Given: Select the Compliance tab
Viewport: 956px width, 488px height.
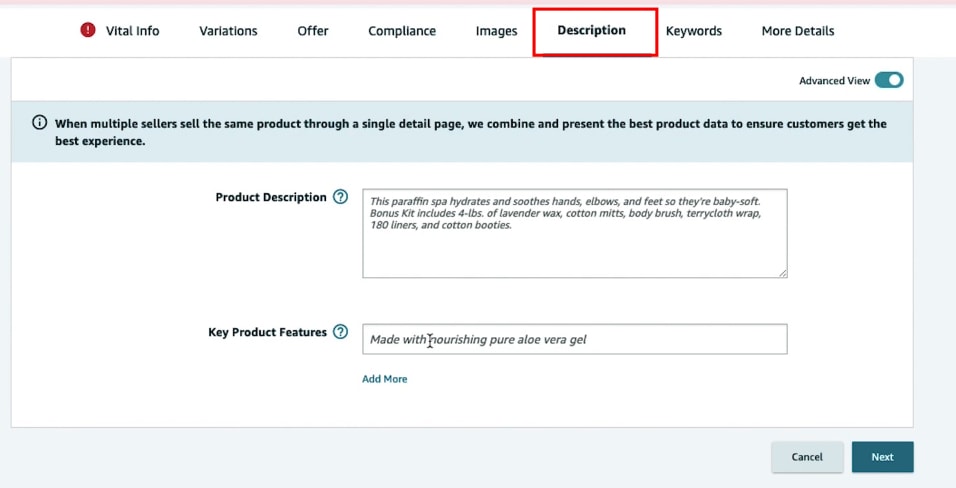Looking at the screenshot, I should click(x=402, y=31).
